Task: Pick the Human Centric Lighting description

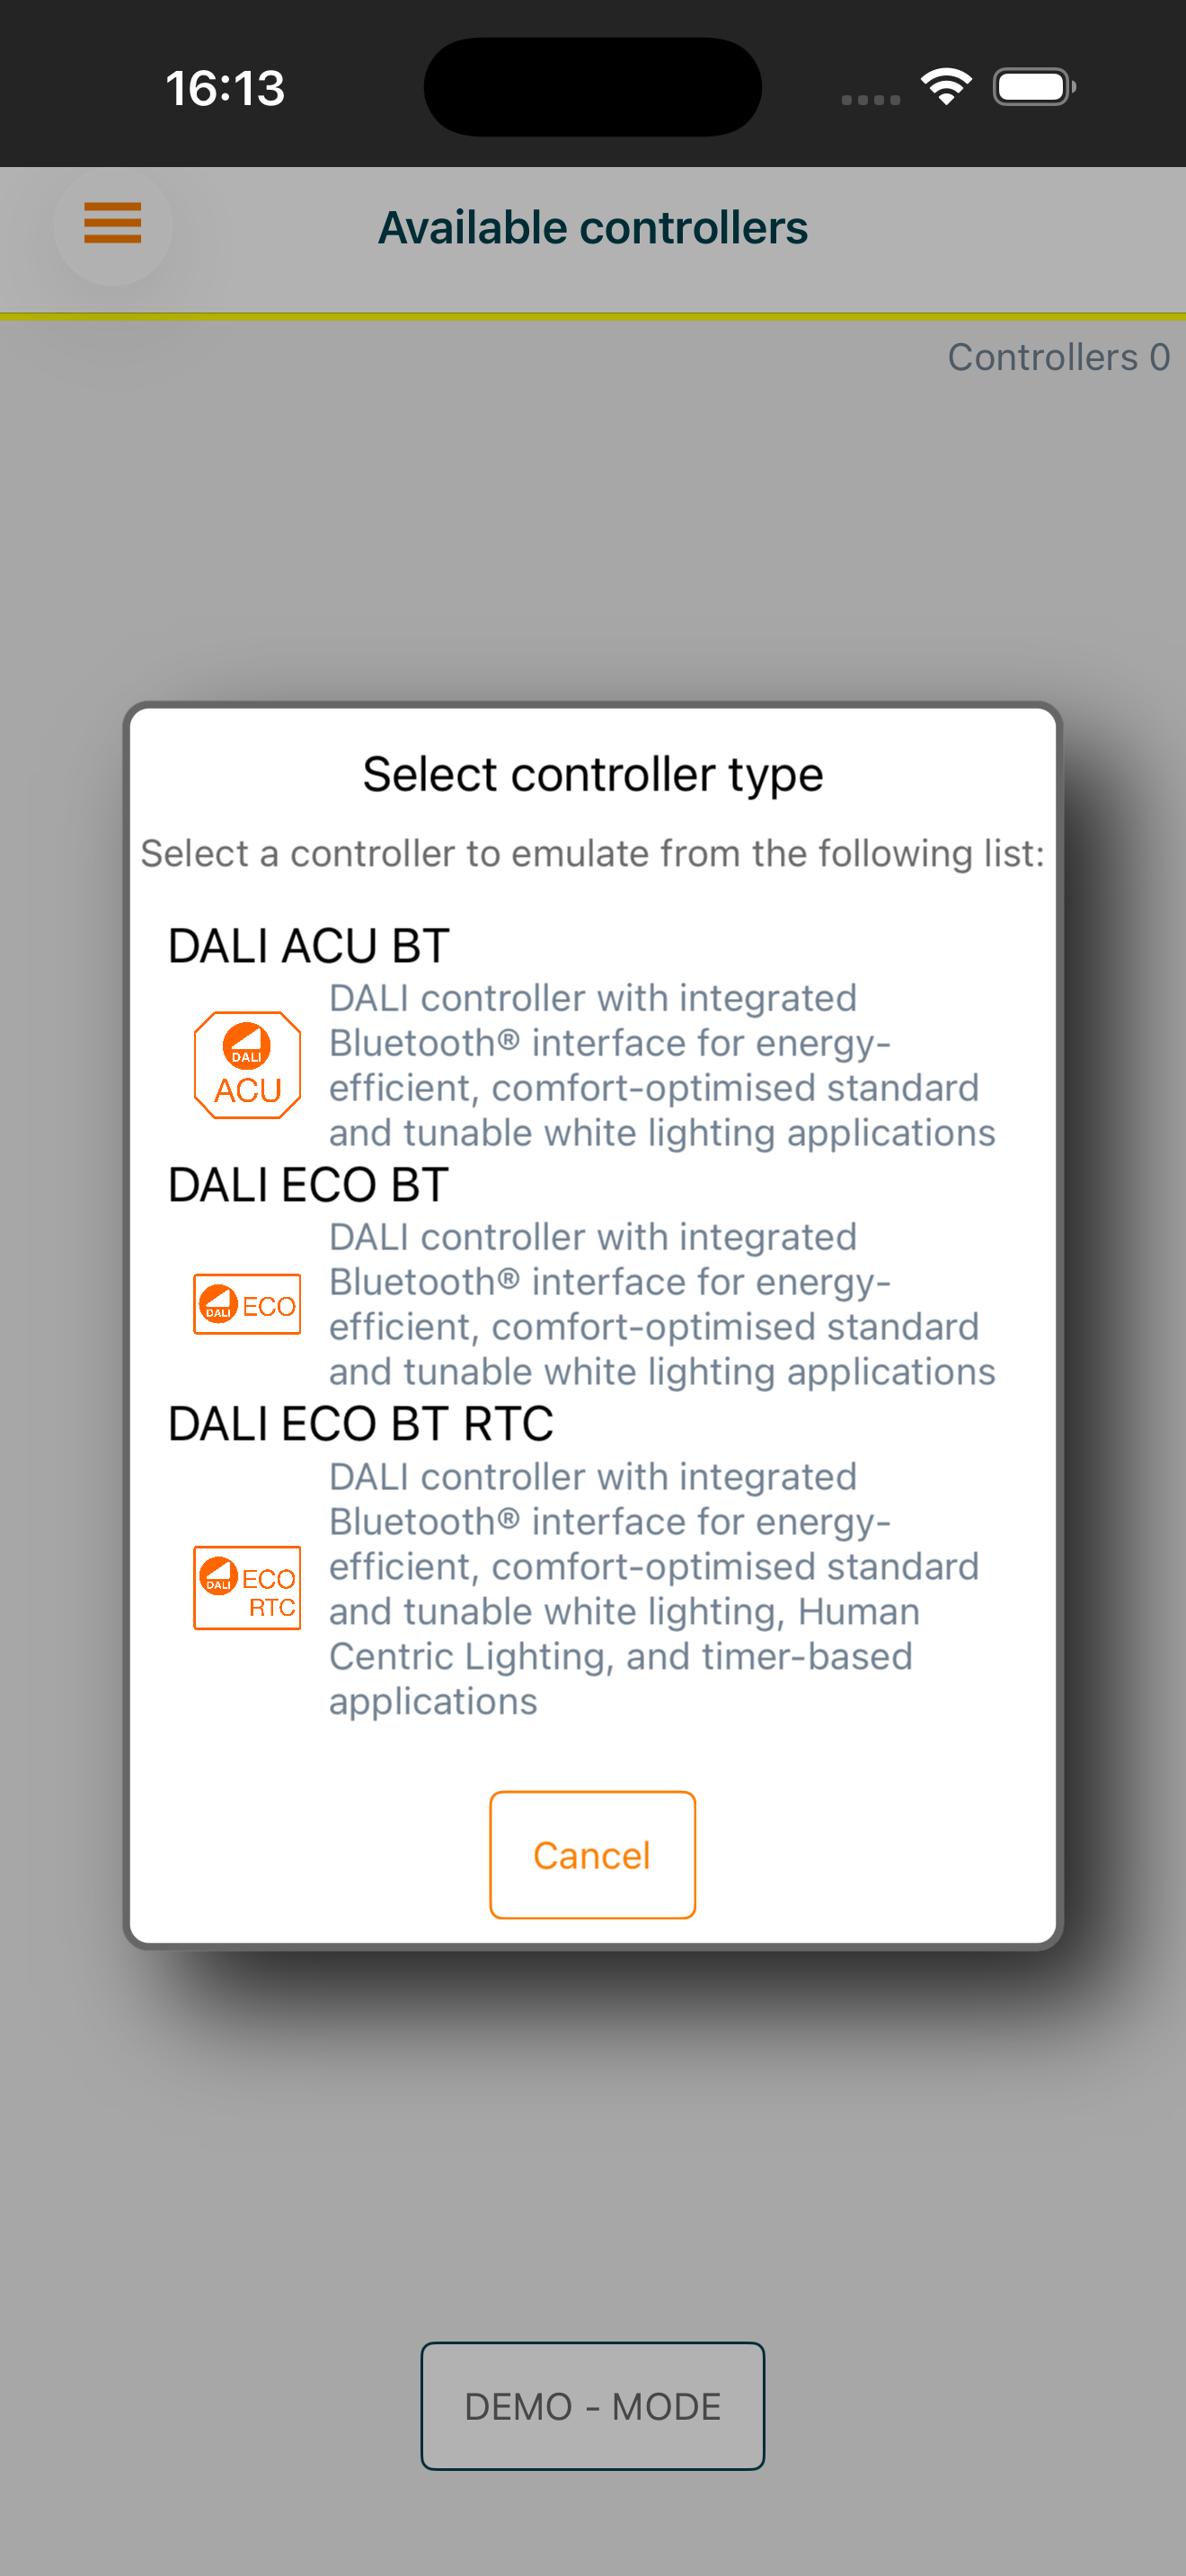Action: (654, 1588)
